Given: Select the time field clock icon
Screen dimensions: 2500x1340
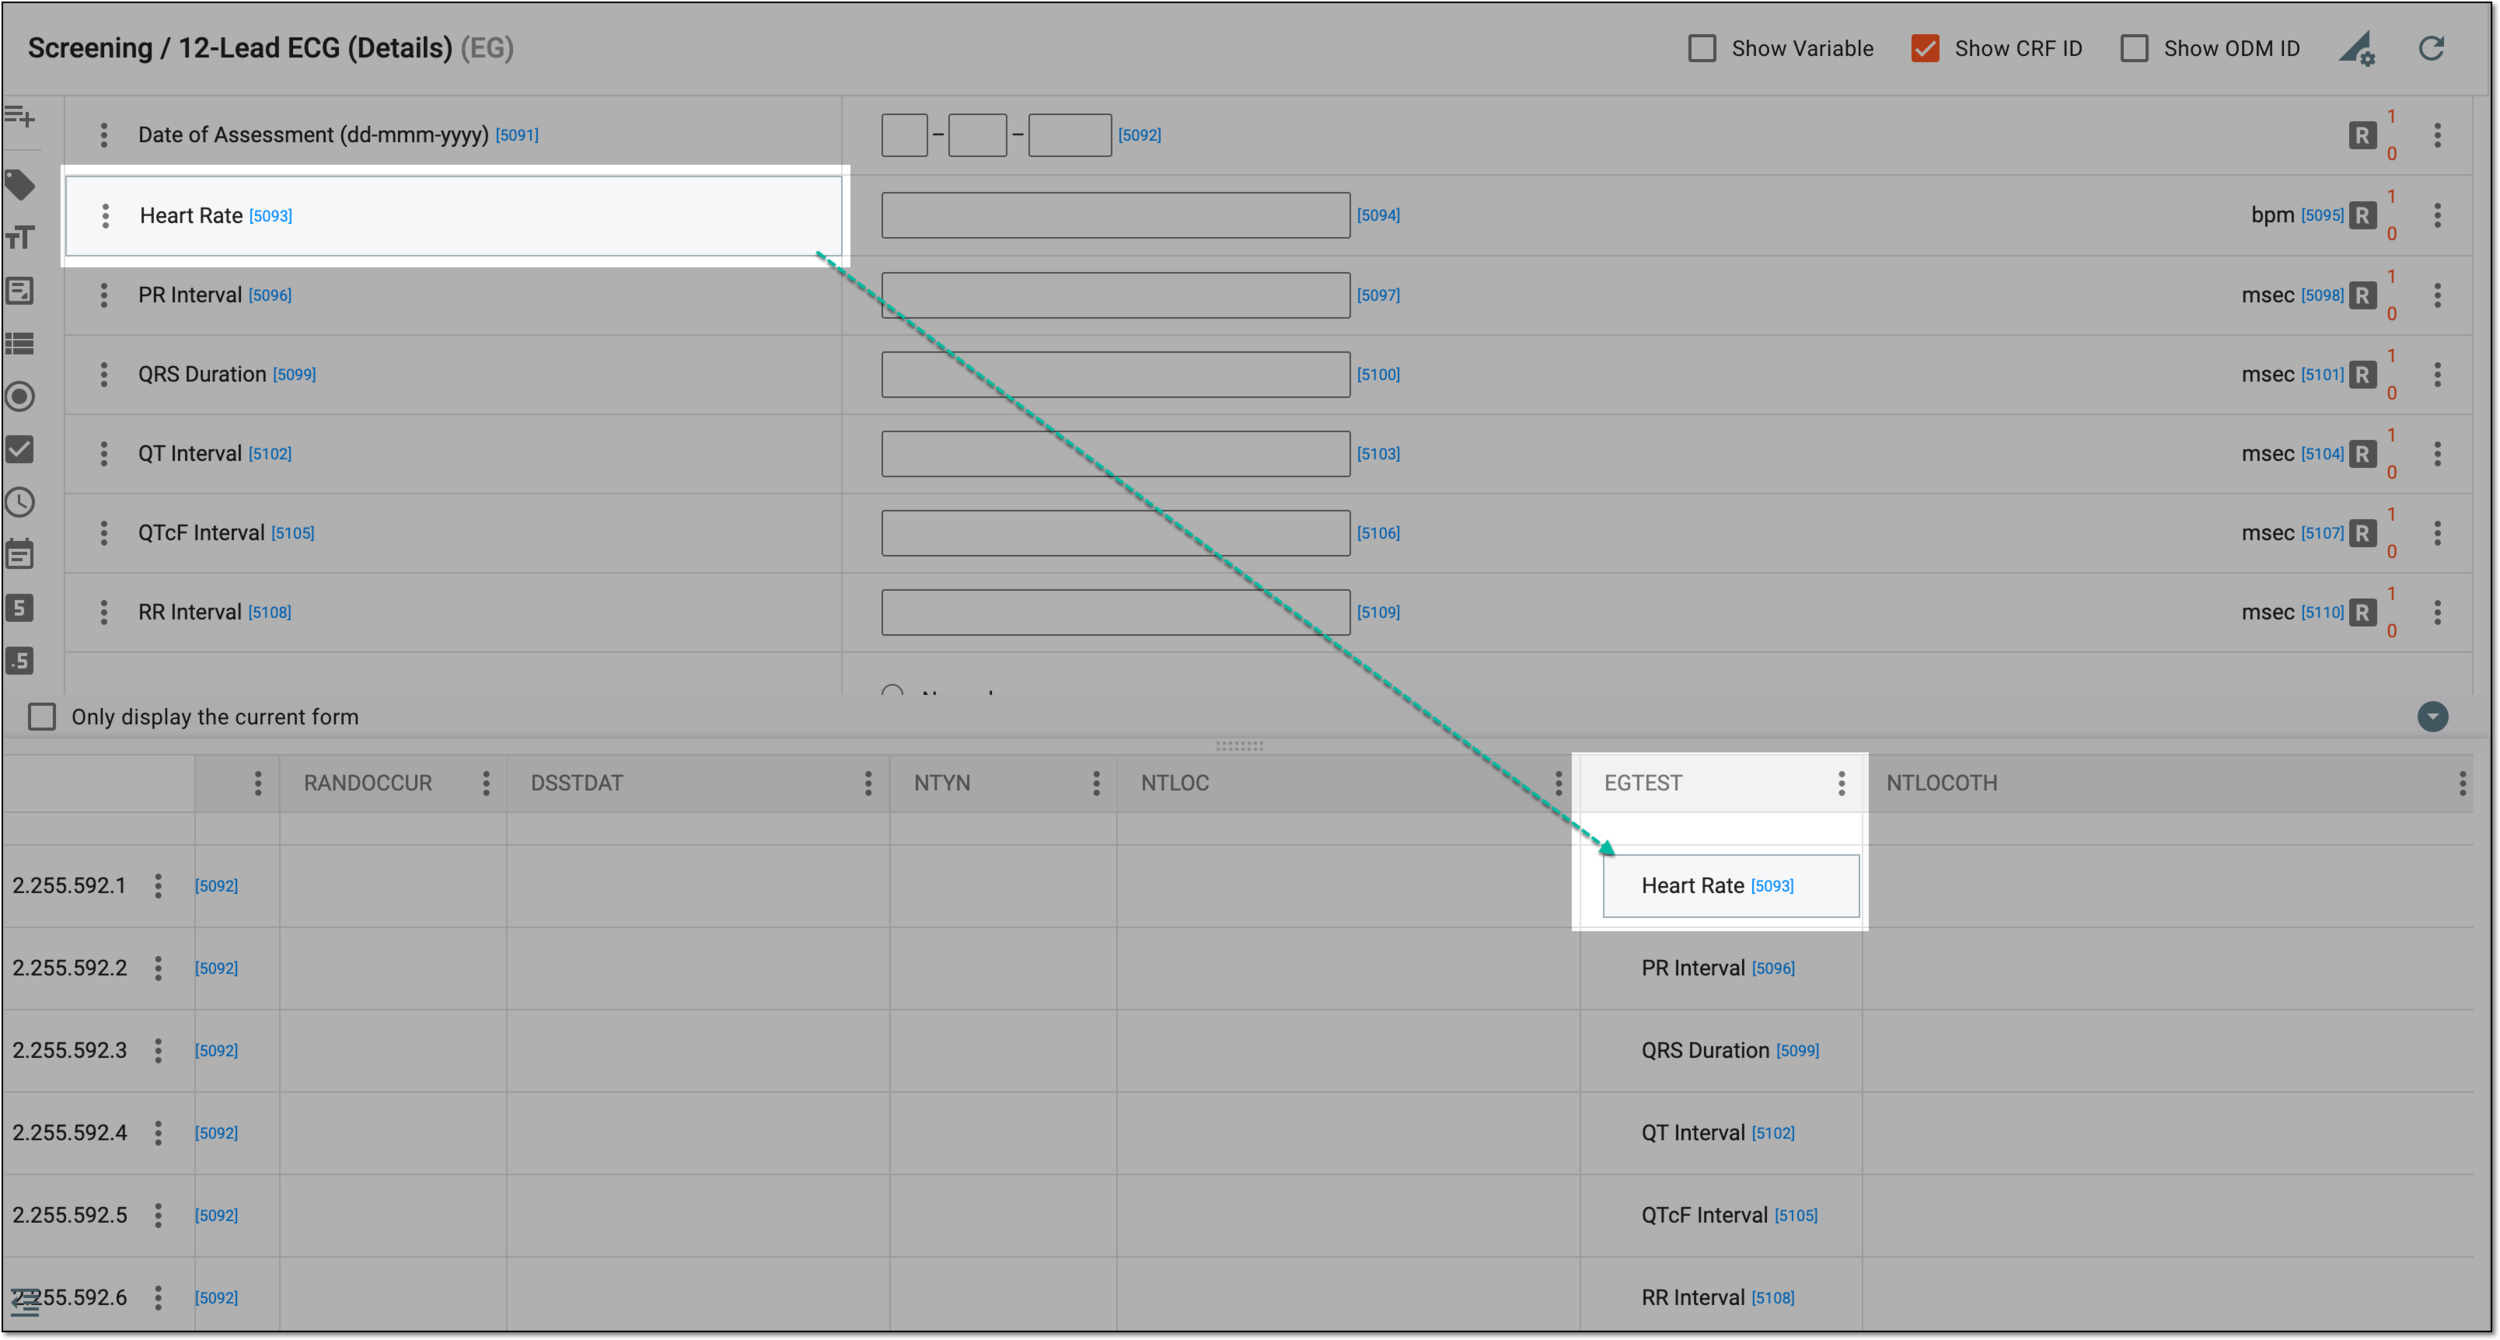Looking at the screenshot, I should [20, 502].
